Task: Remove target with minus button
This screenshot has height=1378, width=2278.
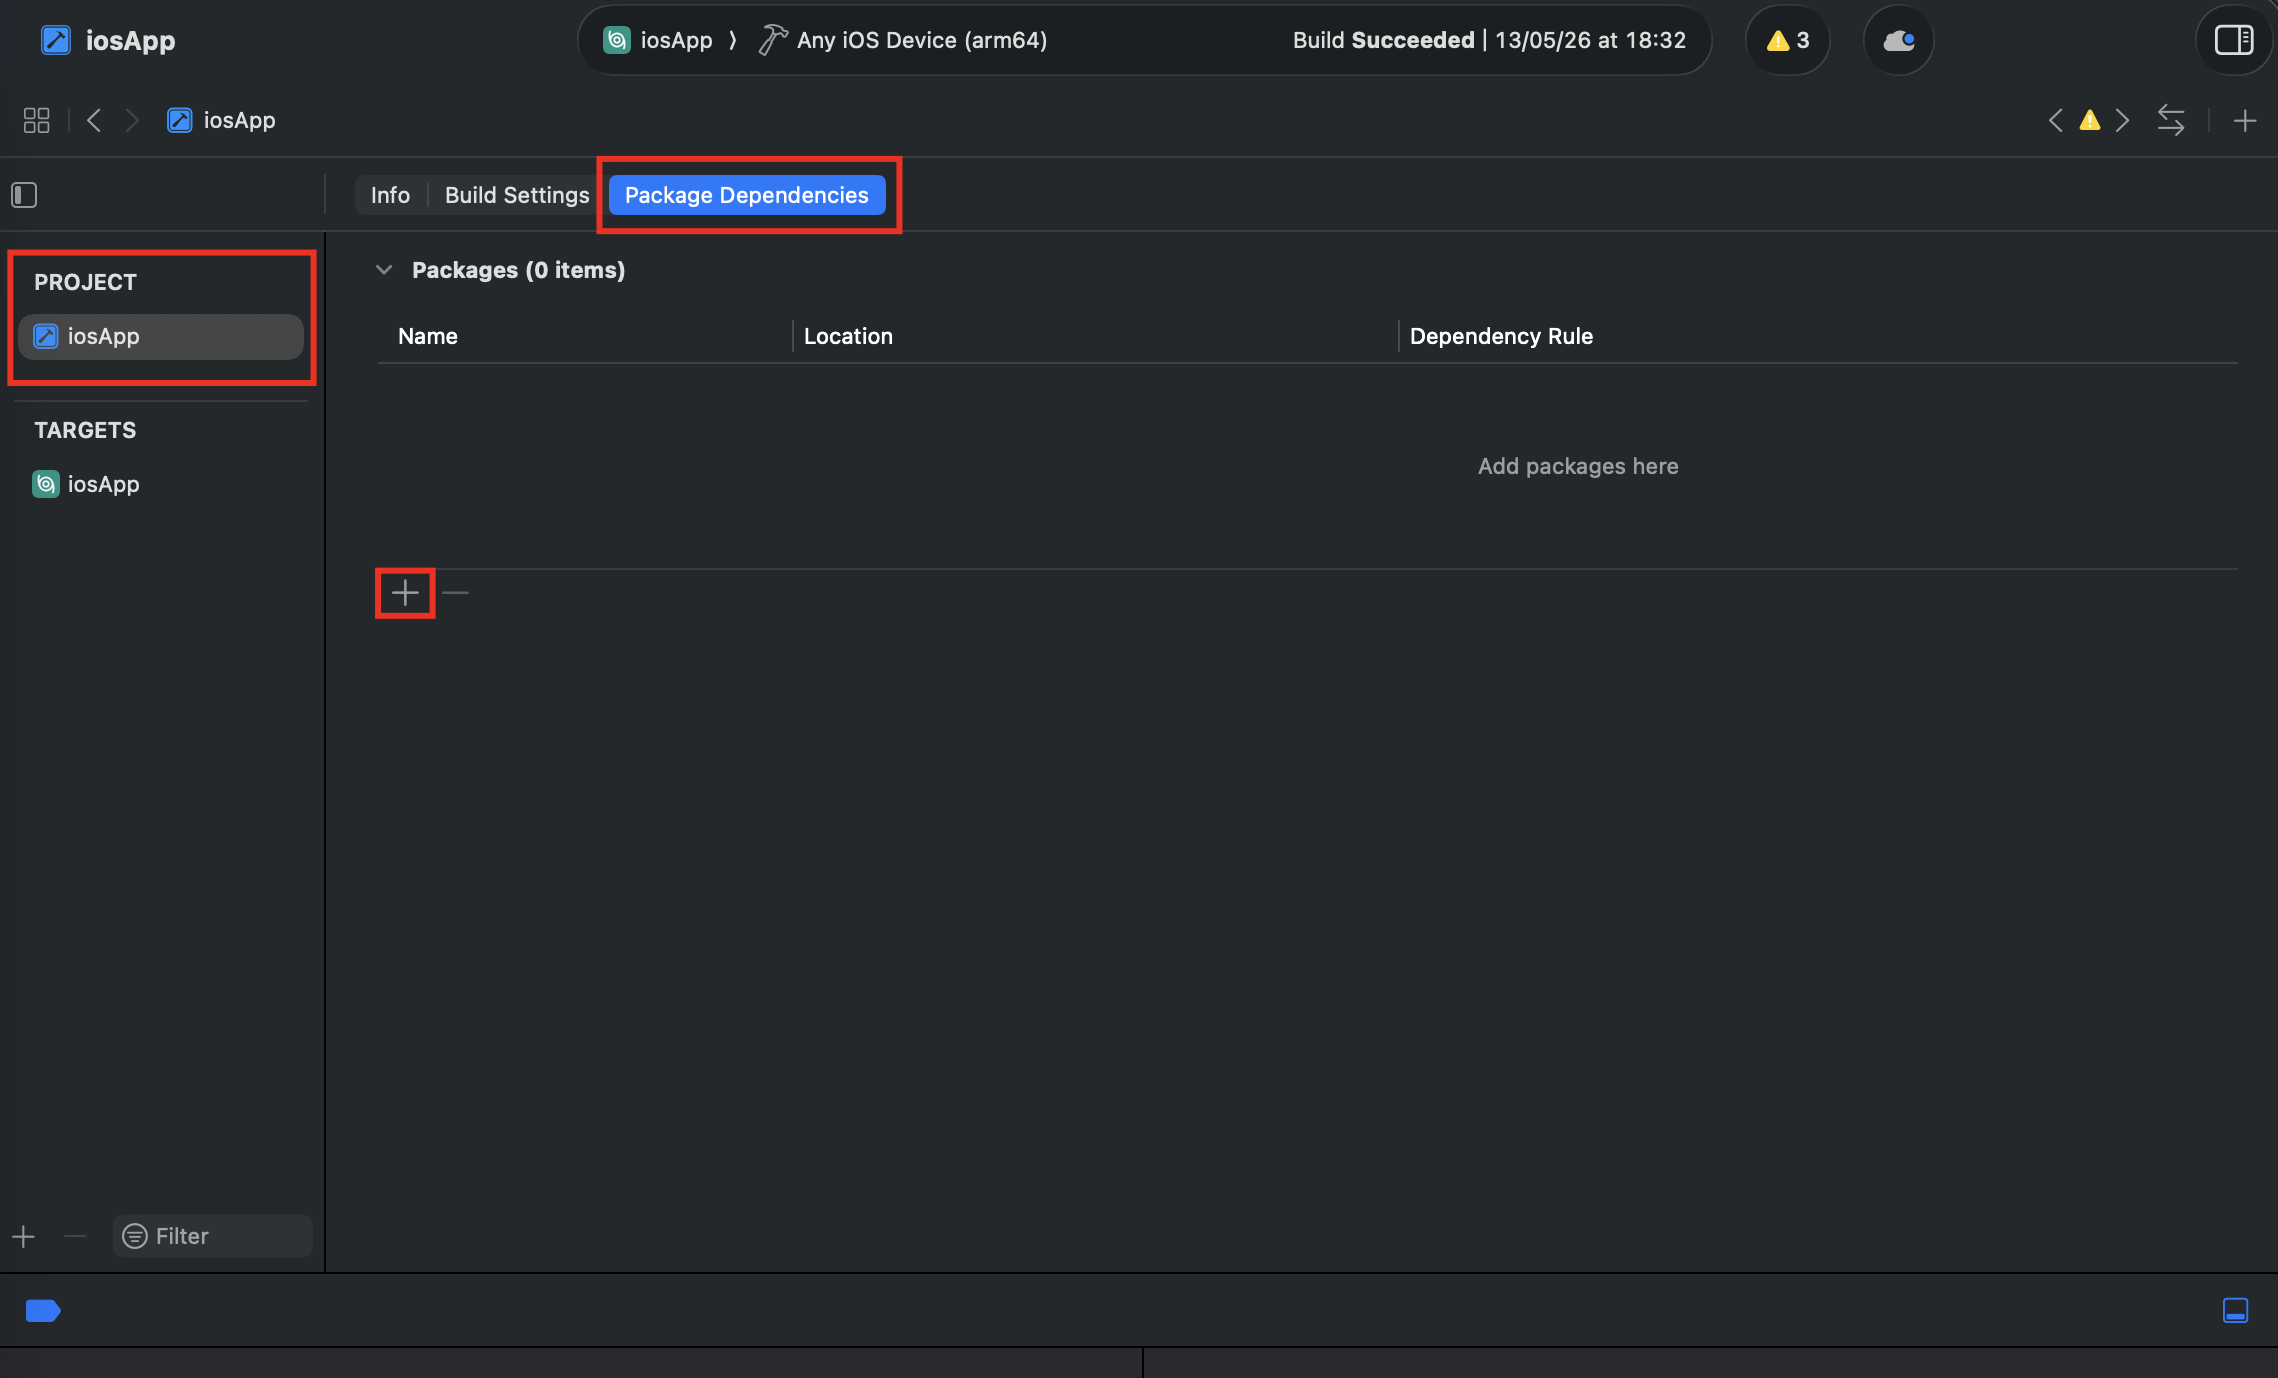Action: coord(75,1237)
